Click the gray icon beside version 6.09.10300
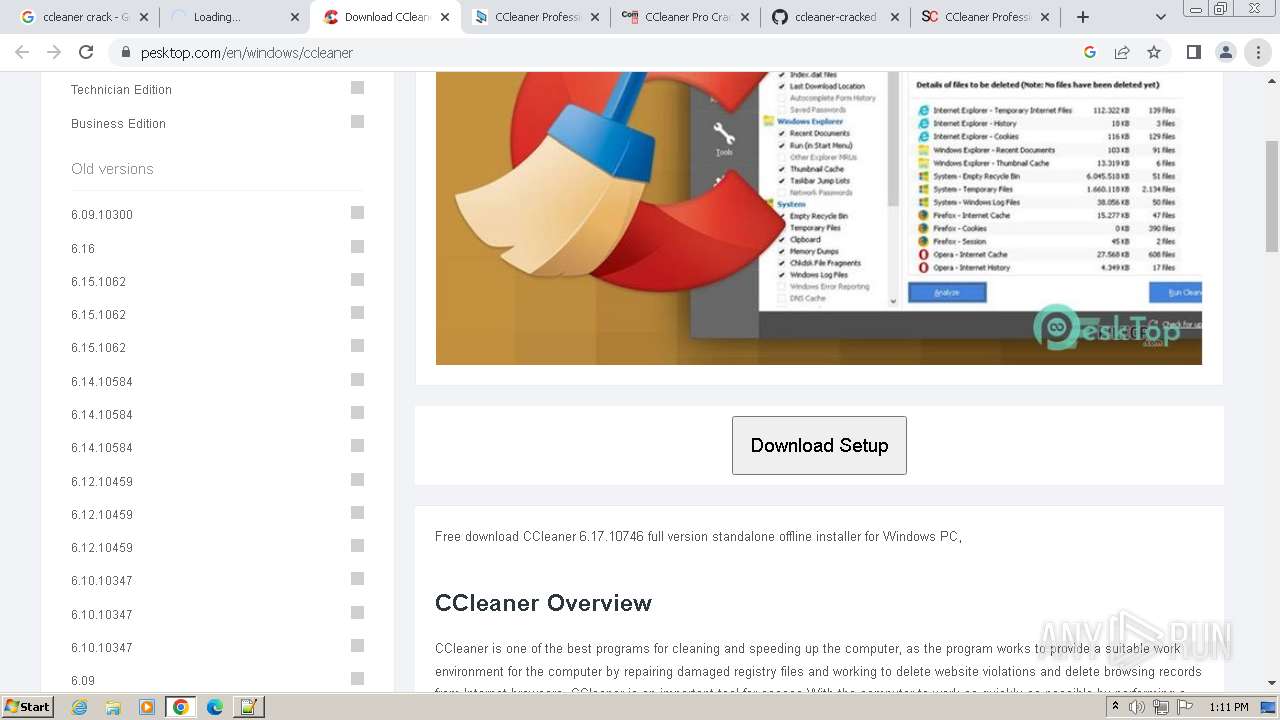This screenshot has height=720, width=1280. [x=357, y=213]
